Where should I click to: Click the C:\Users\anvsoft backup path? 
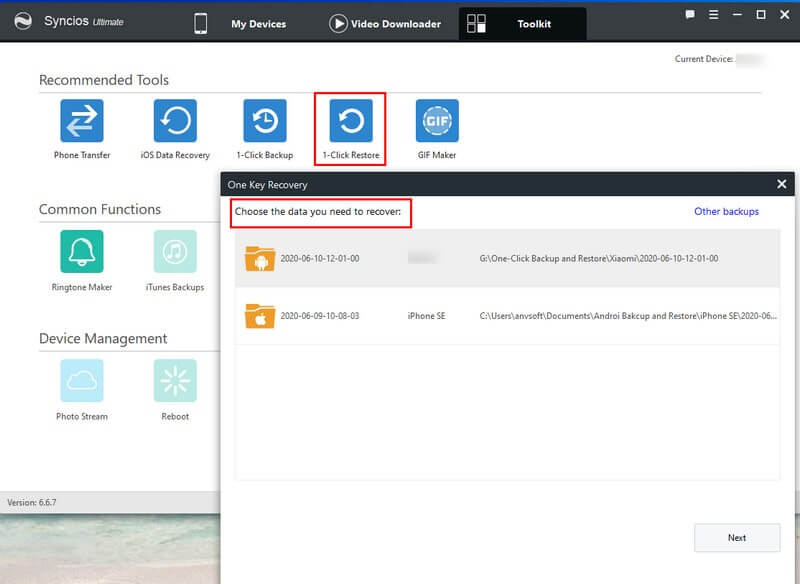[628, 316]
